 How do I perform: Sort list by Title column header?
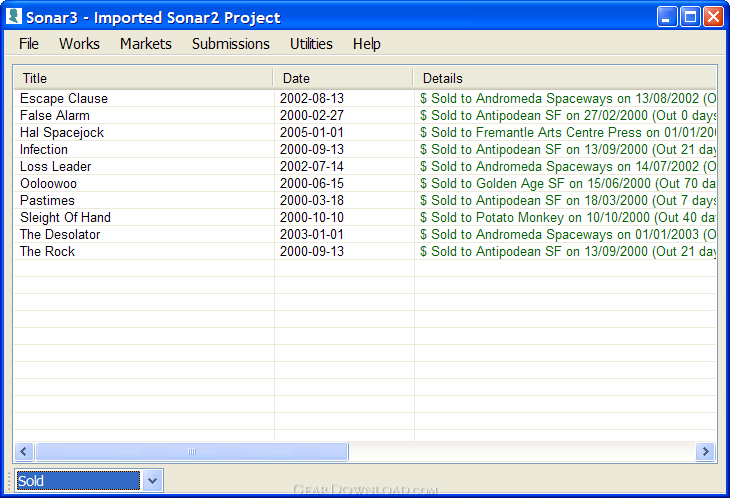(143, 78)
